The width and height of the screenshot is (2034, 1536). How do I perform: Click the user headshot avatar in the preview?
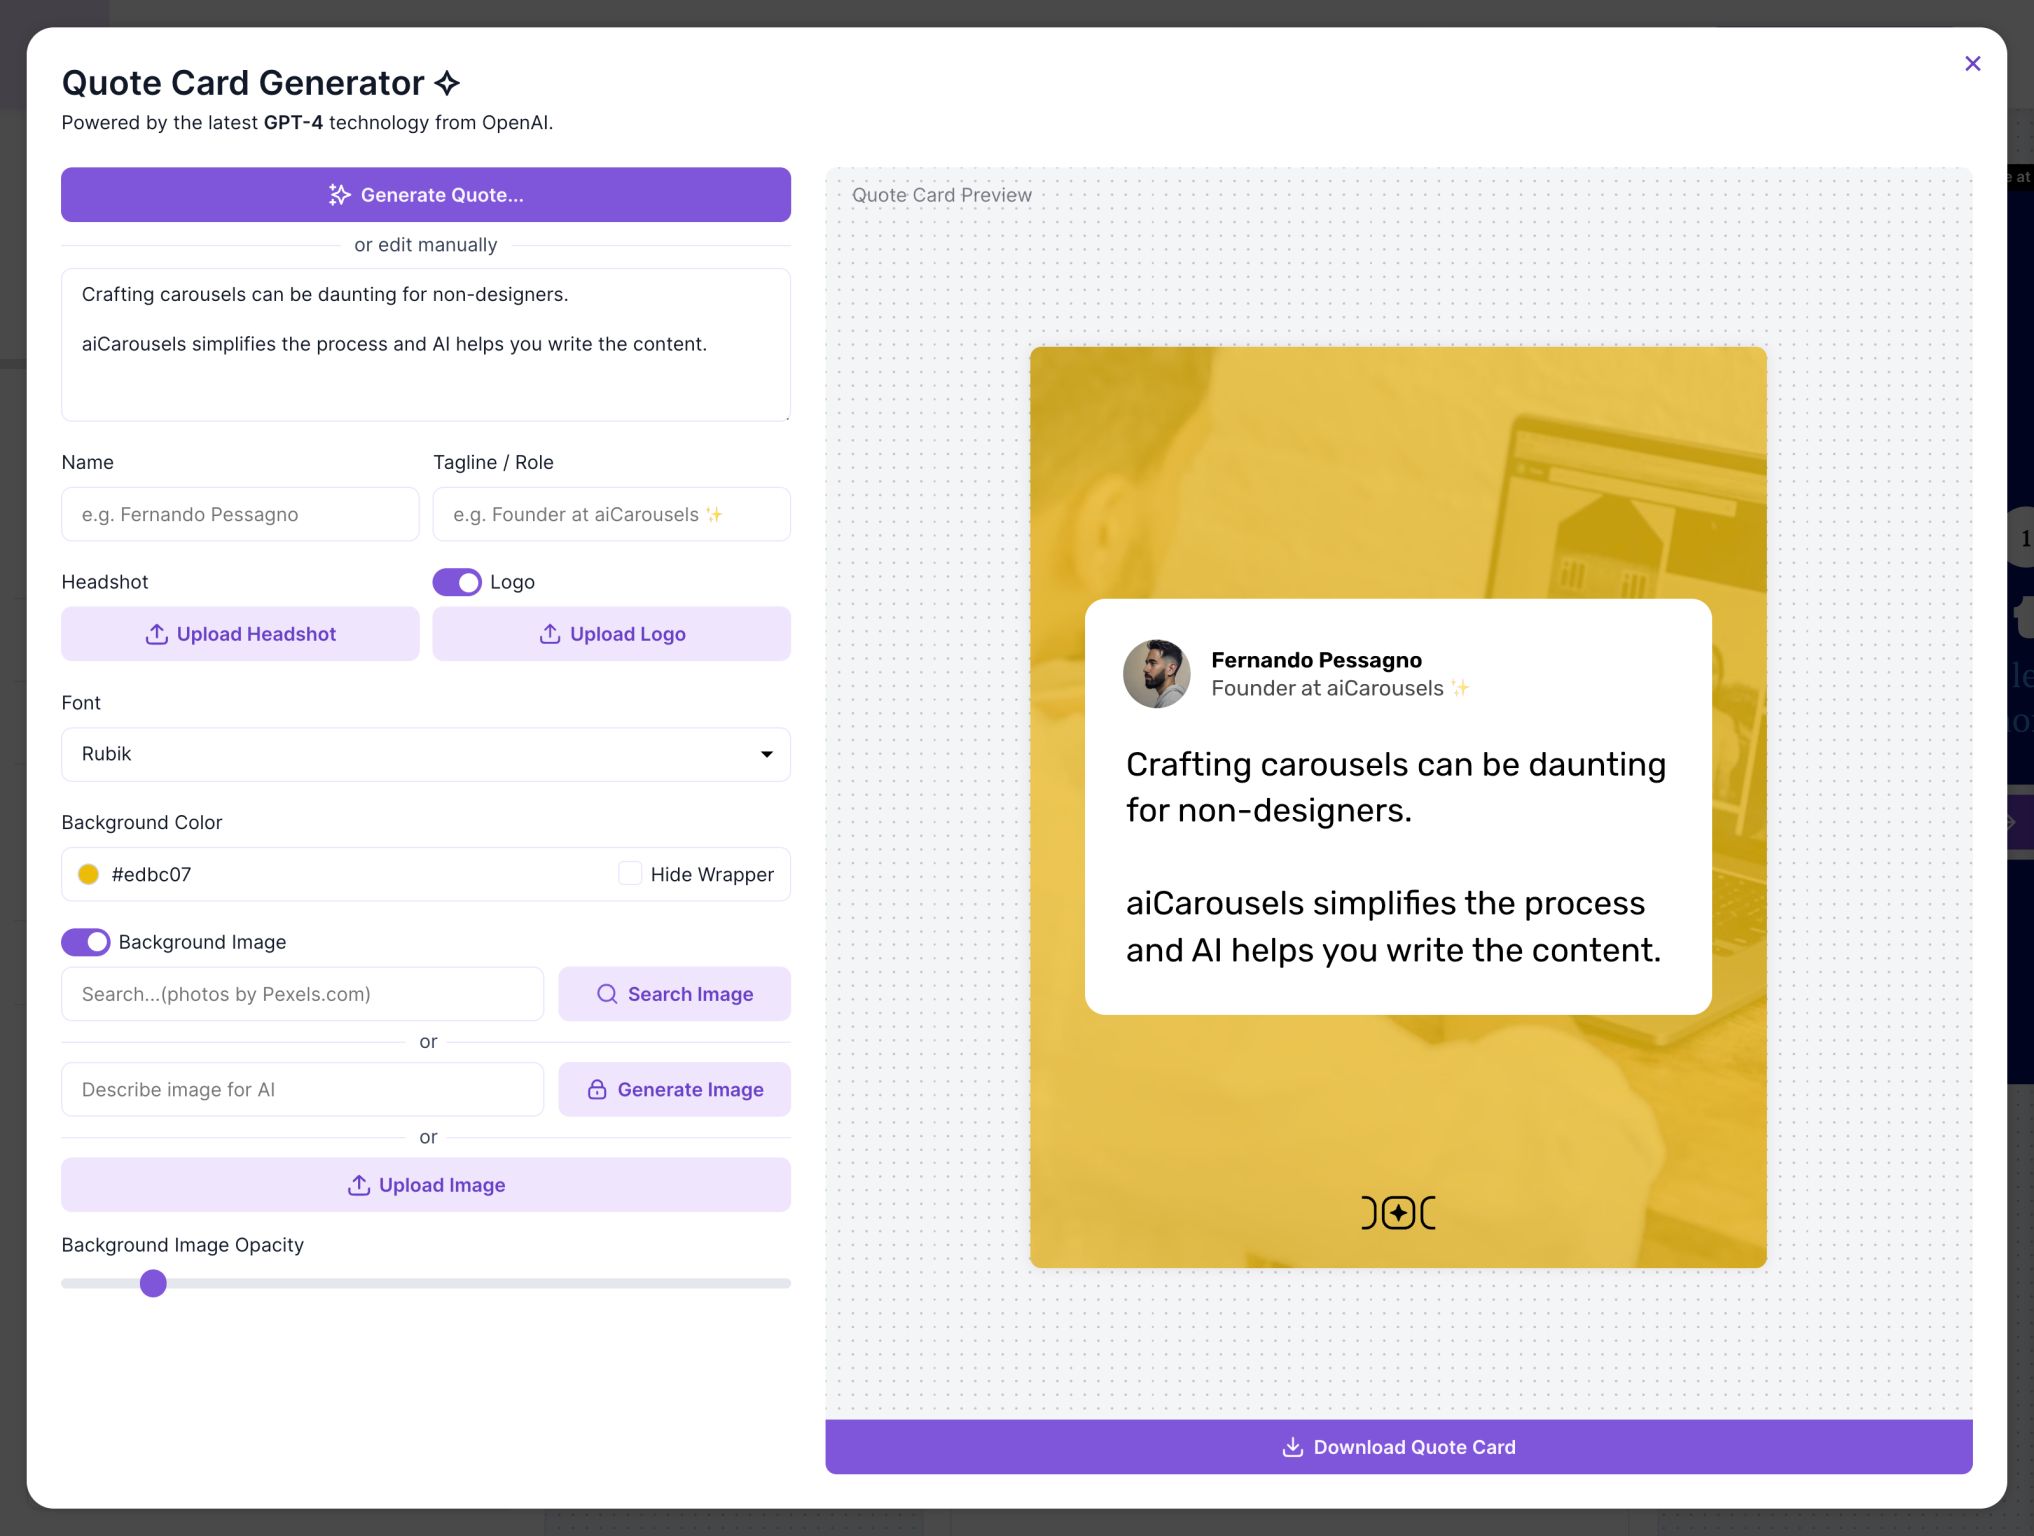point(1156,673)
